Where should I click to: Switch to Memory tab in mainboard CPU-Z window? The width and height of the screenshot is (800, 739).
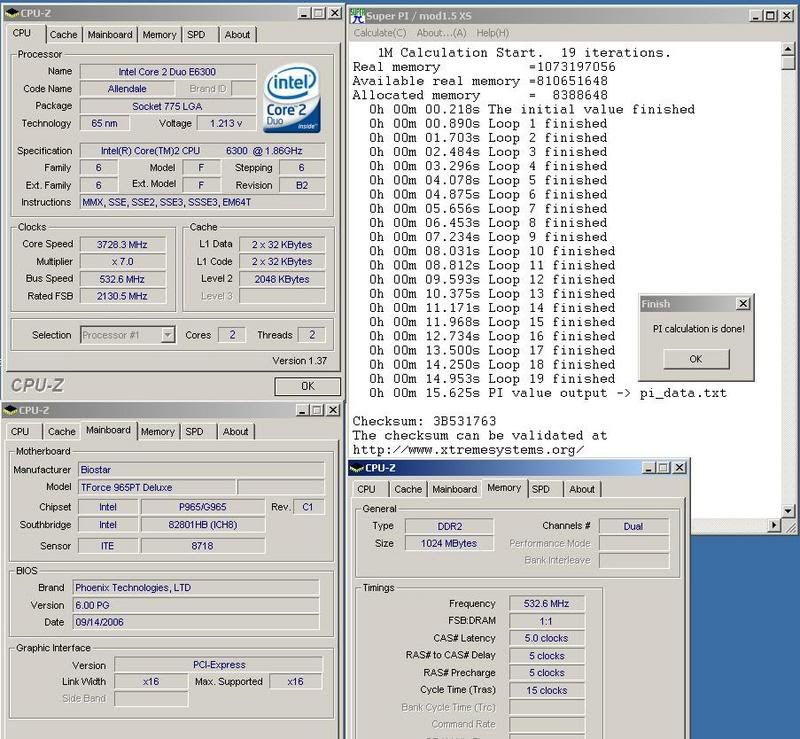click(x=158, y=432)
